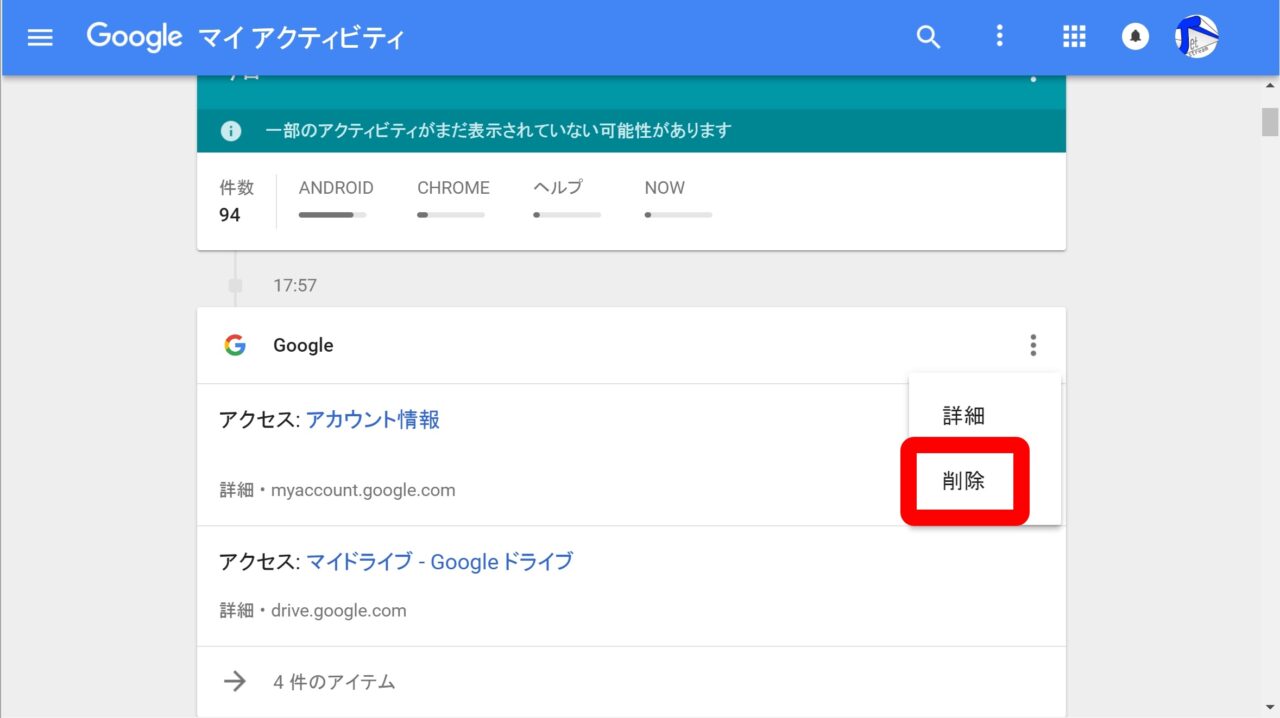Click the info icon in teal banner
This screenshot has width=1280, height=718.
coord(231,131)
